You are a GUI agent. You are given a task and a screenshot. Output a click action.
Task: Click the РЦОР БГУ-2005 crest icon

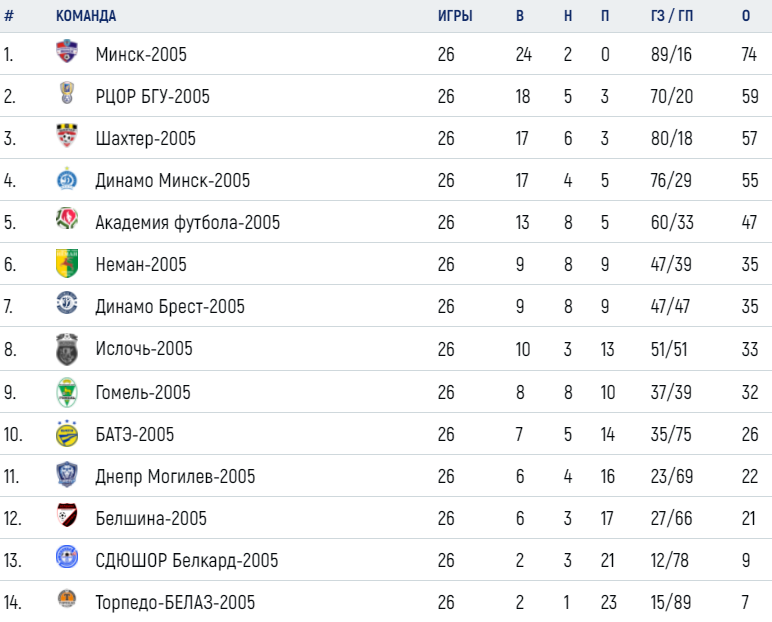click(x=67, y=93)
